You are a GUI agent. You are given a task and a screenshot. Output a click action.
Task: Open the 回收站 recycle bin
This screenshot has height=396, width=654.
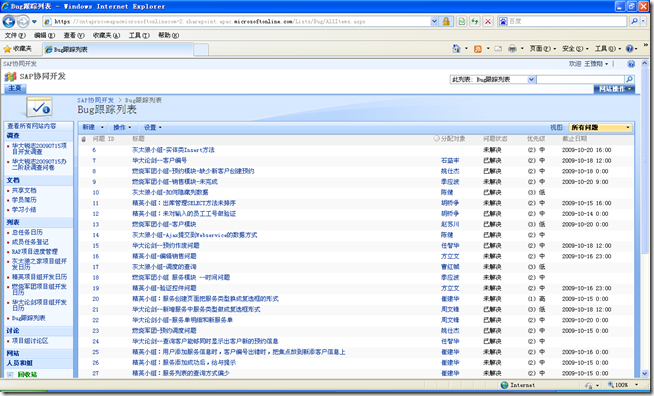coord(27,375)
